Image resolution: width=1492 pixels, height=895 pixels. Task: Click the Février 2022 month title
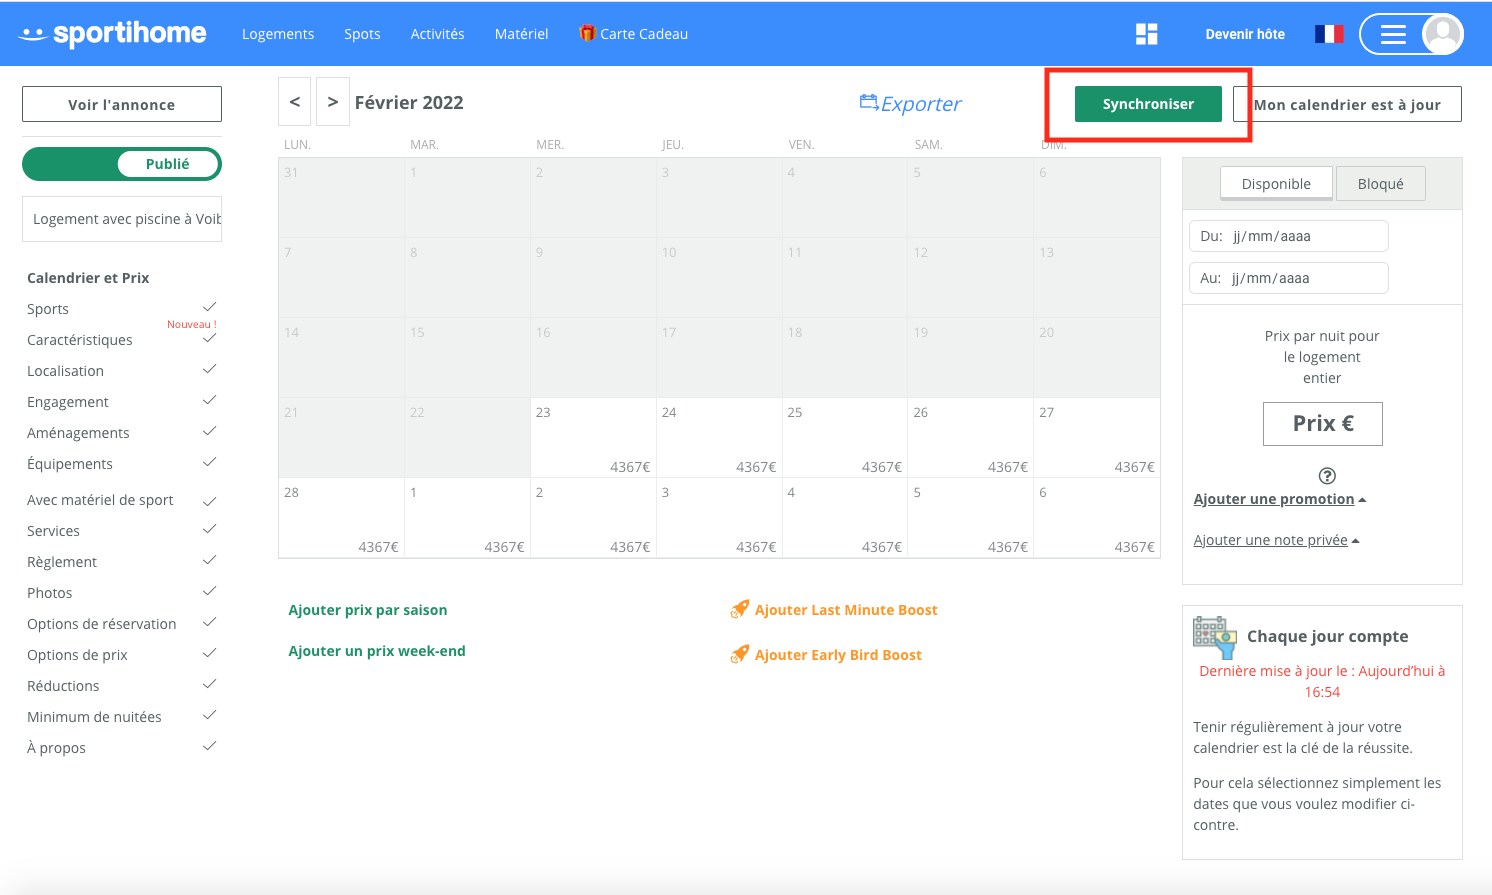coord(409,102)
